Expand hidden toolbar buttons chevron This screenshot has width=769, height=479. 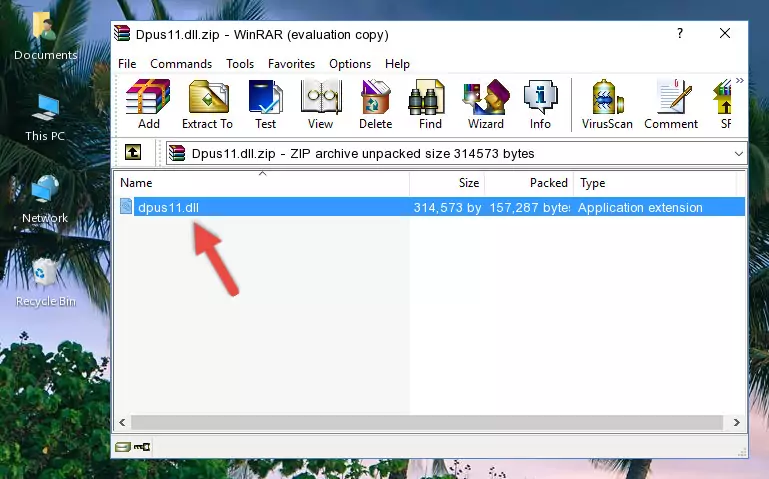point(740,80)
